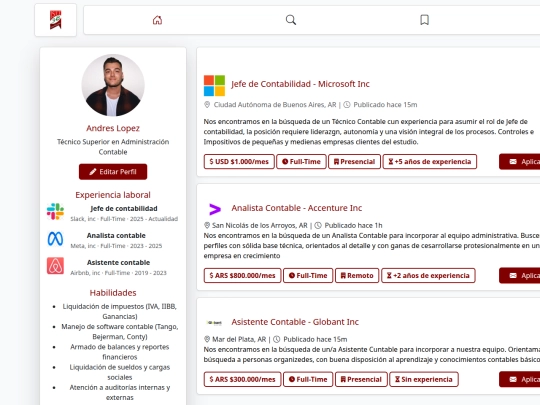Click clock icon beside Publicado hace 1h
This screenshot has width=540, height=405.
[x=318, y=225]
